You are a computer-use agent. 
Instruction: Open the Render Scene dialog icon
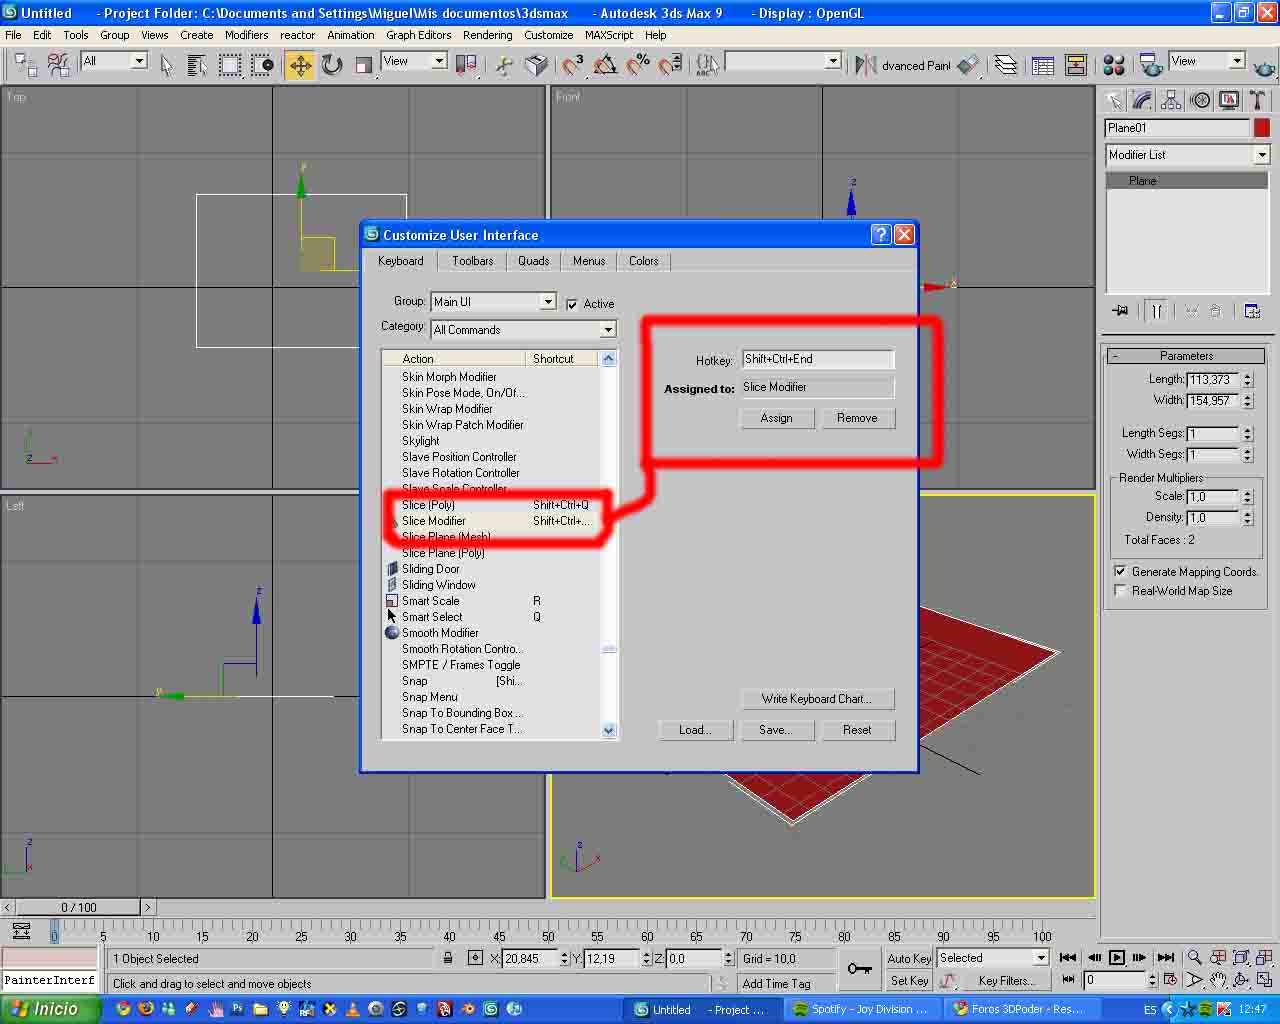(x=1151, y=65)
